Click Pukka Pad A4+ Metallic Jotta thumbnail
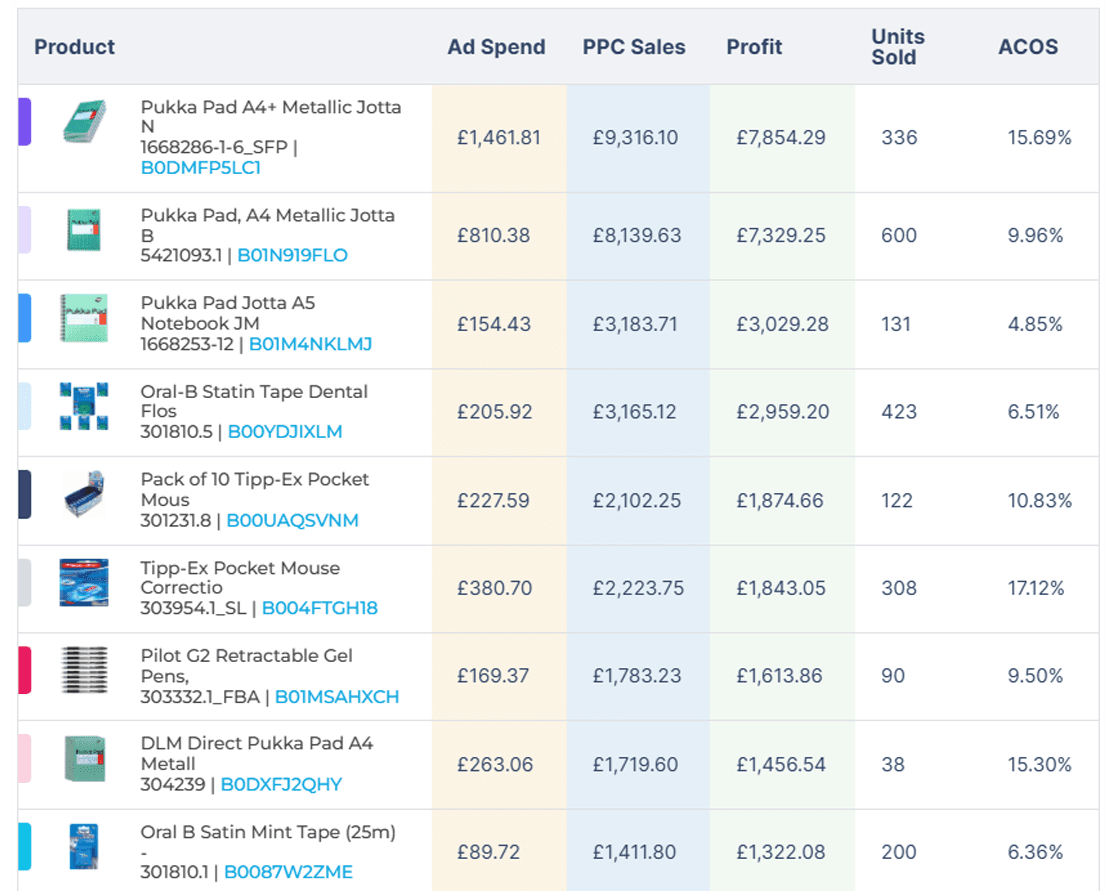 84,121
